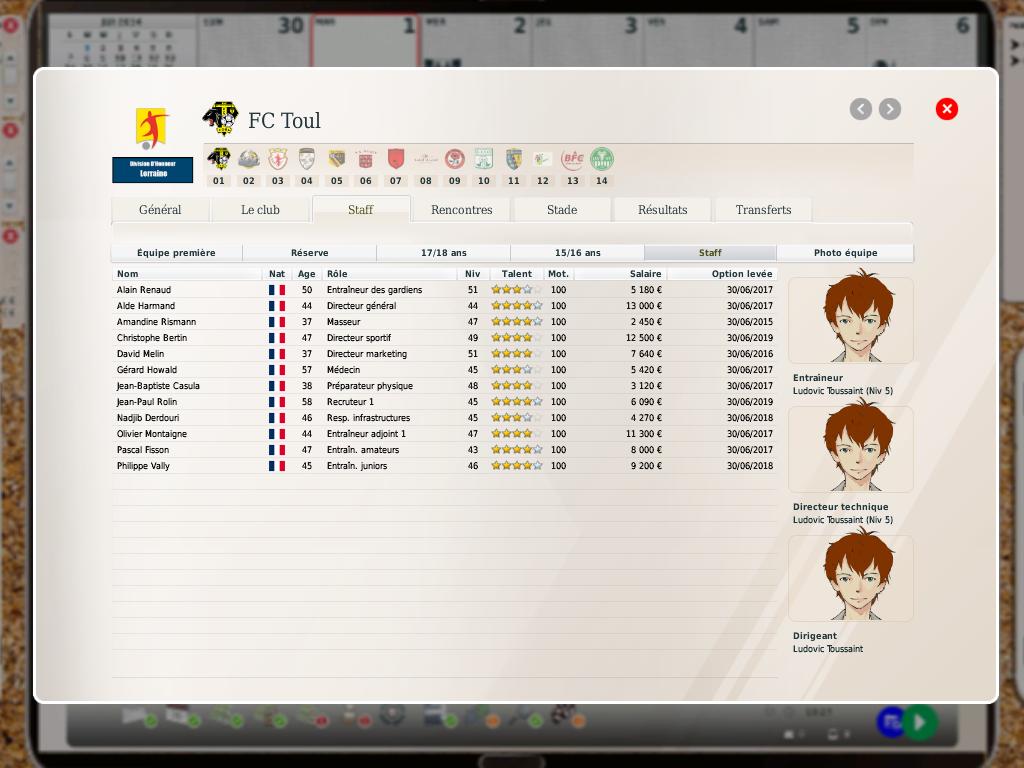Switch to the Général tab

point(160,210)
